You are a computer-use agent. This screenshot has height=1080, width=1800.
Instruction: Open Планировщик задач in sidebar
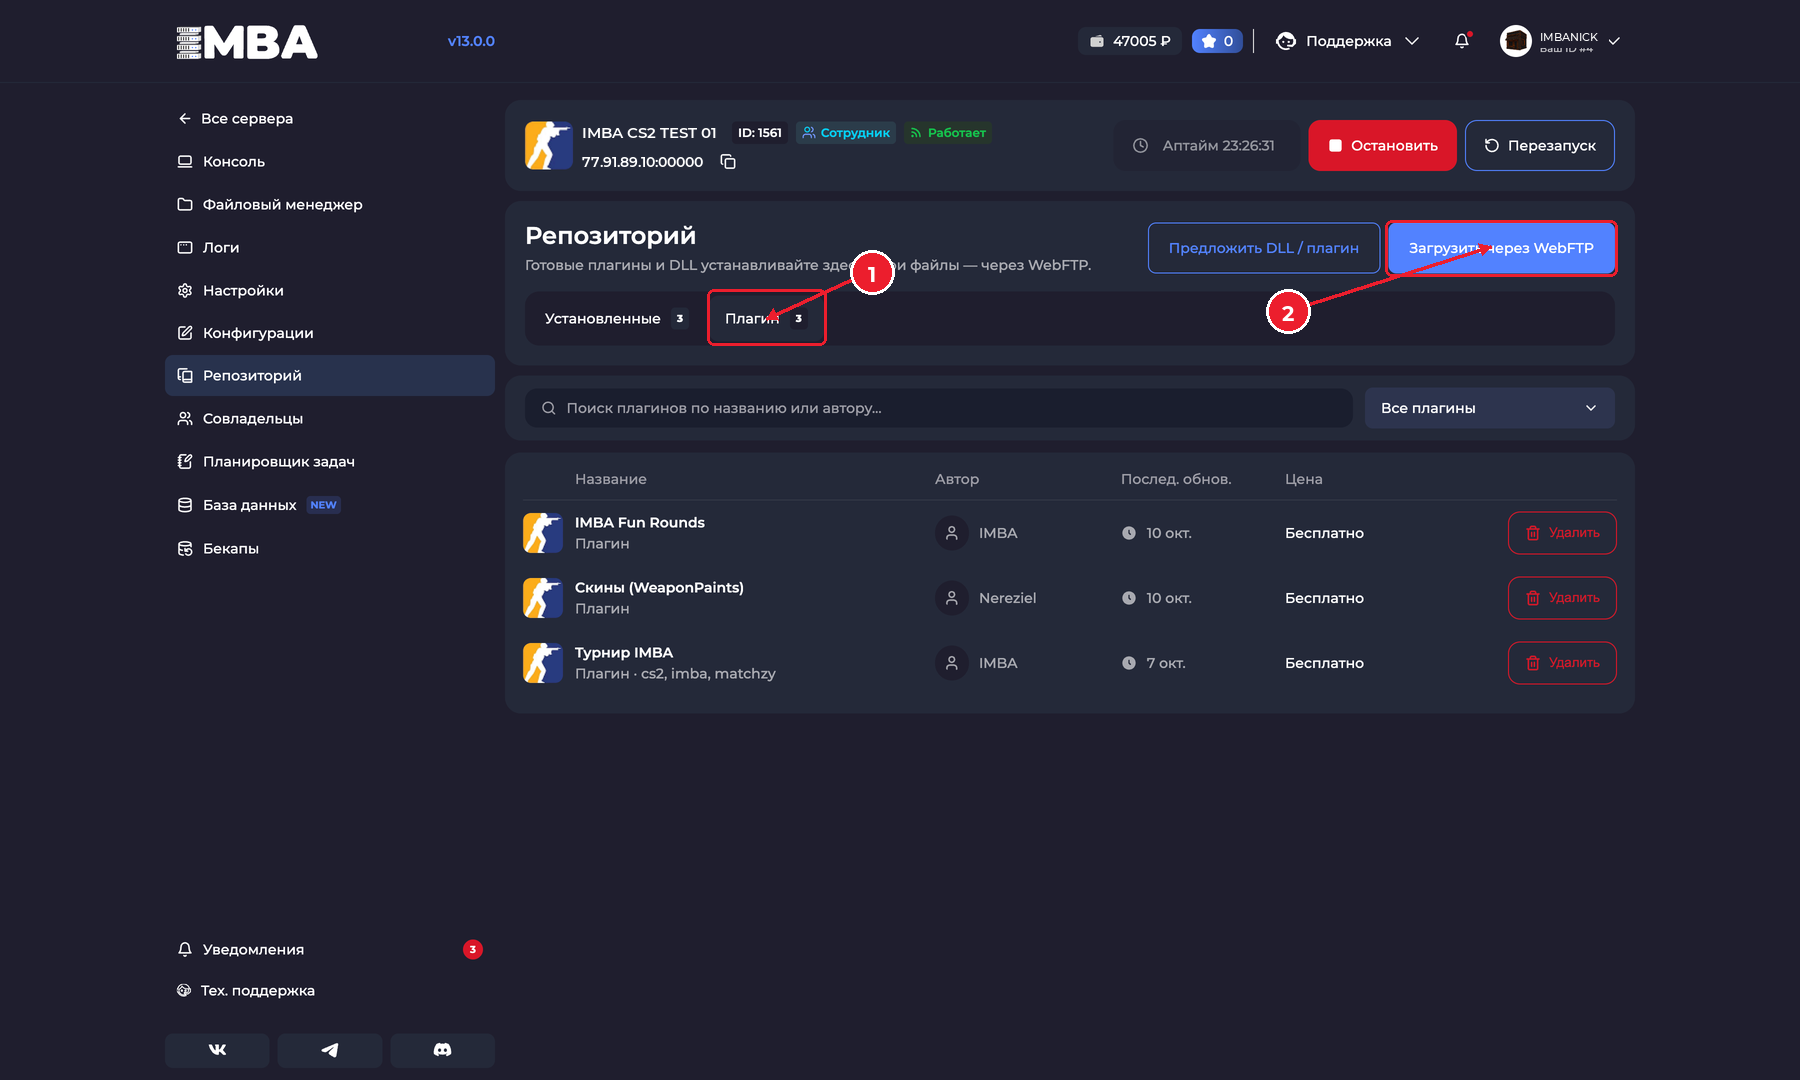330,461
